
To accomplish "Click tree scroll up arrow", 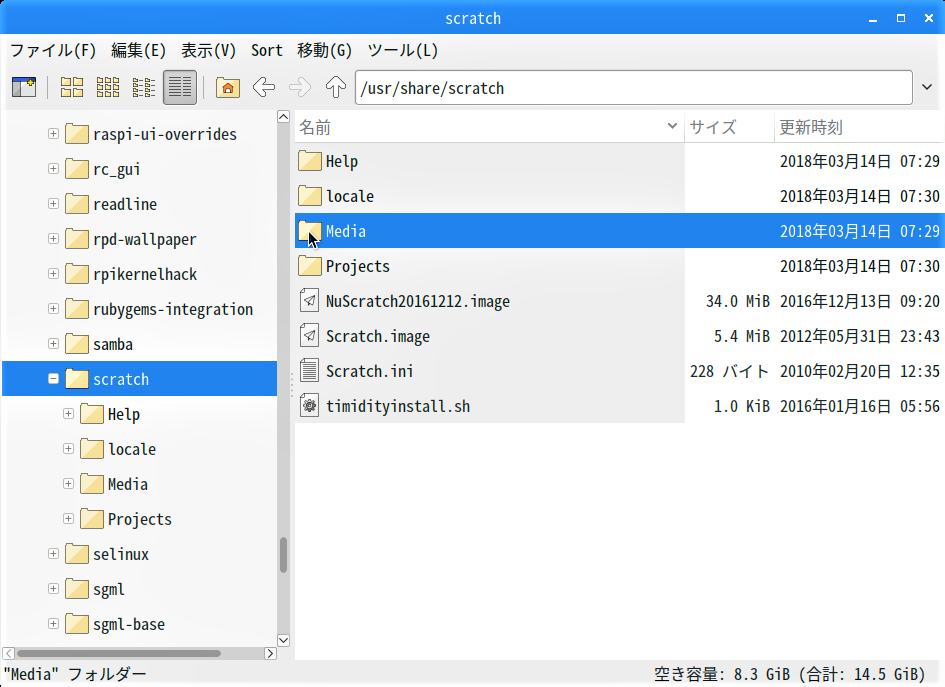I will pyautogui.click(x=283, y=117).
